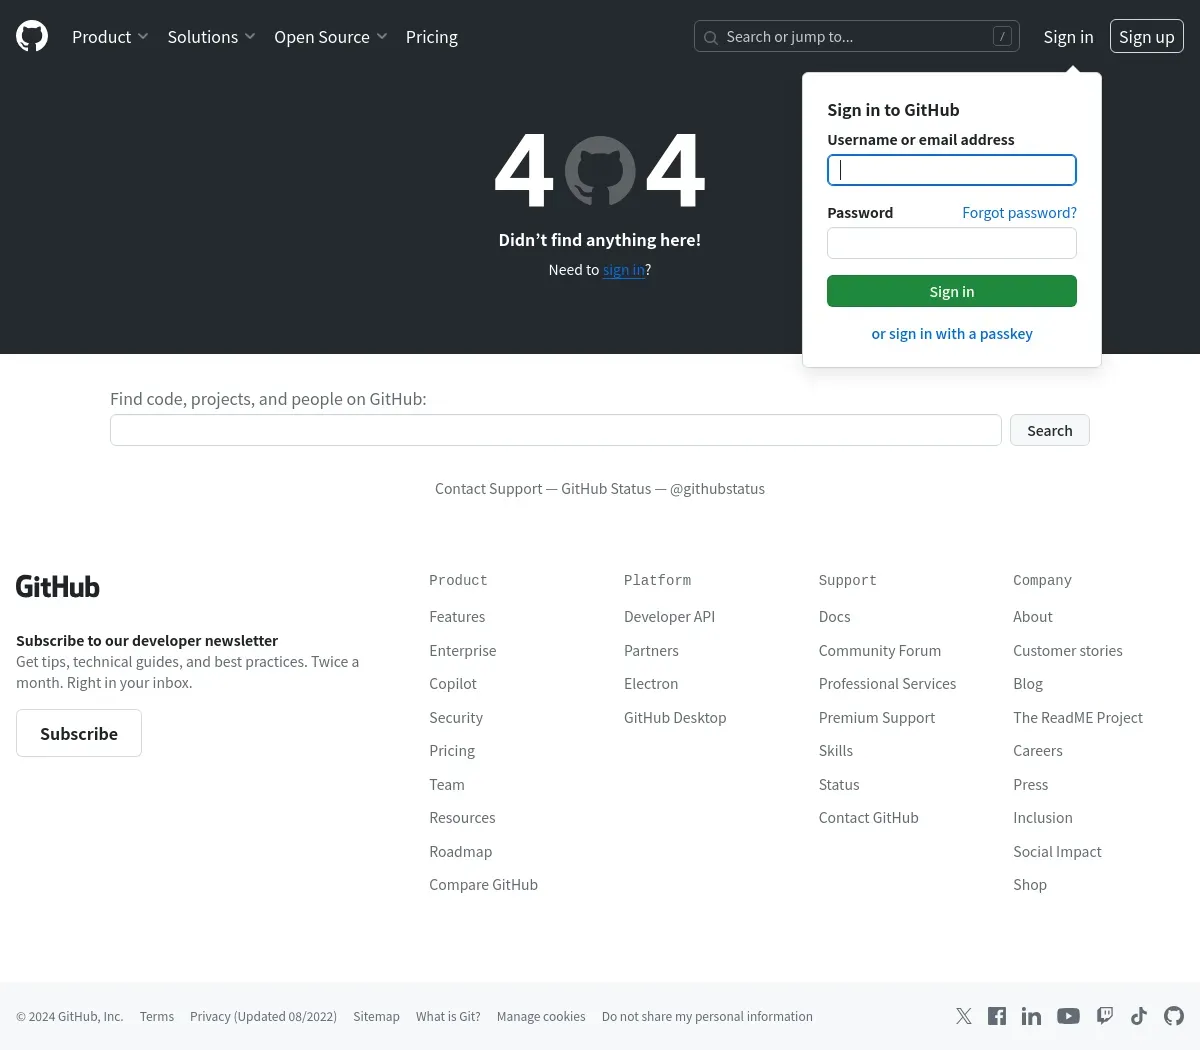
Task: Open Resources footer link
Action: [x=462, y=818]
